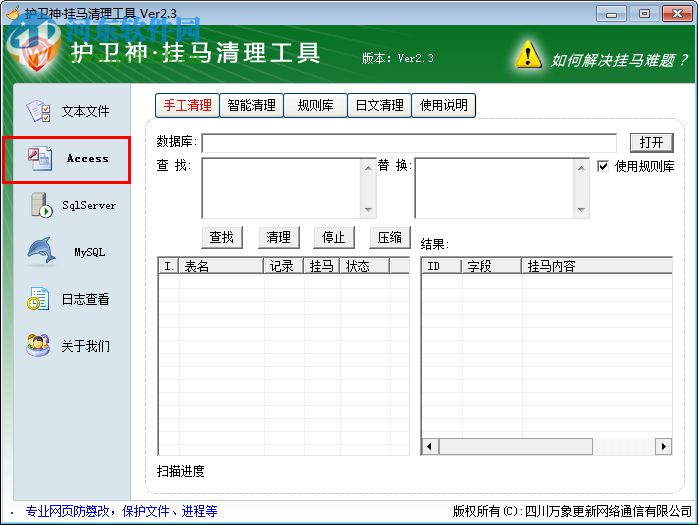Maximize the window
The image size is (698, 525).
pos(644,14)
